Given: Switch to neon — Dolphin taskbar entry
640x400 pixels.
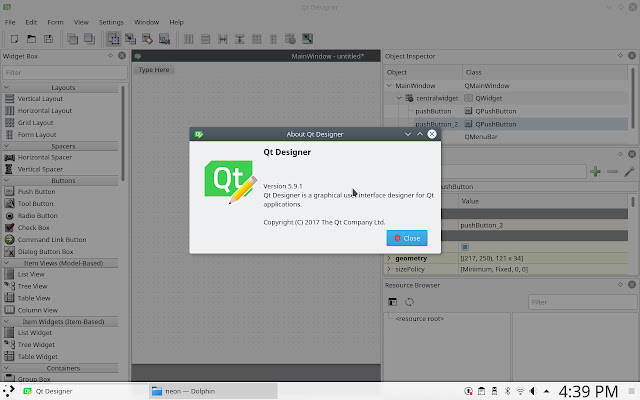Looking at the screenshot, I should pyautogui.click(x=213, y=391).
